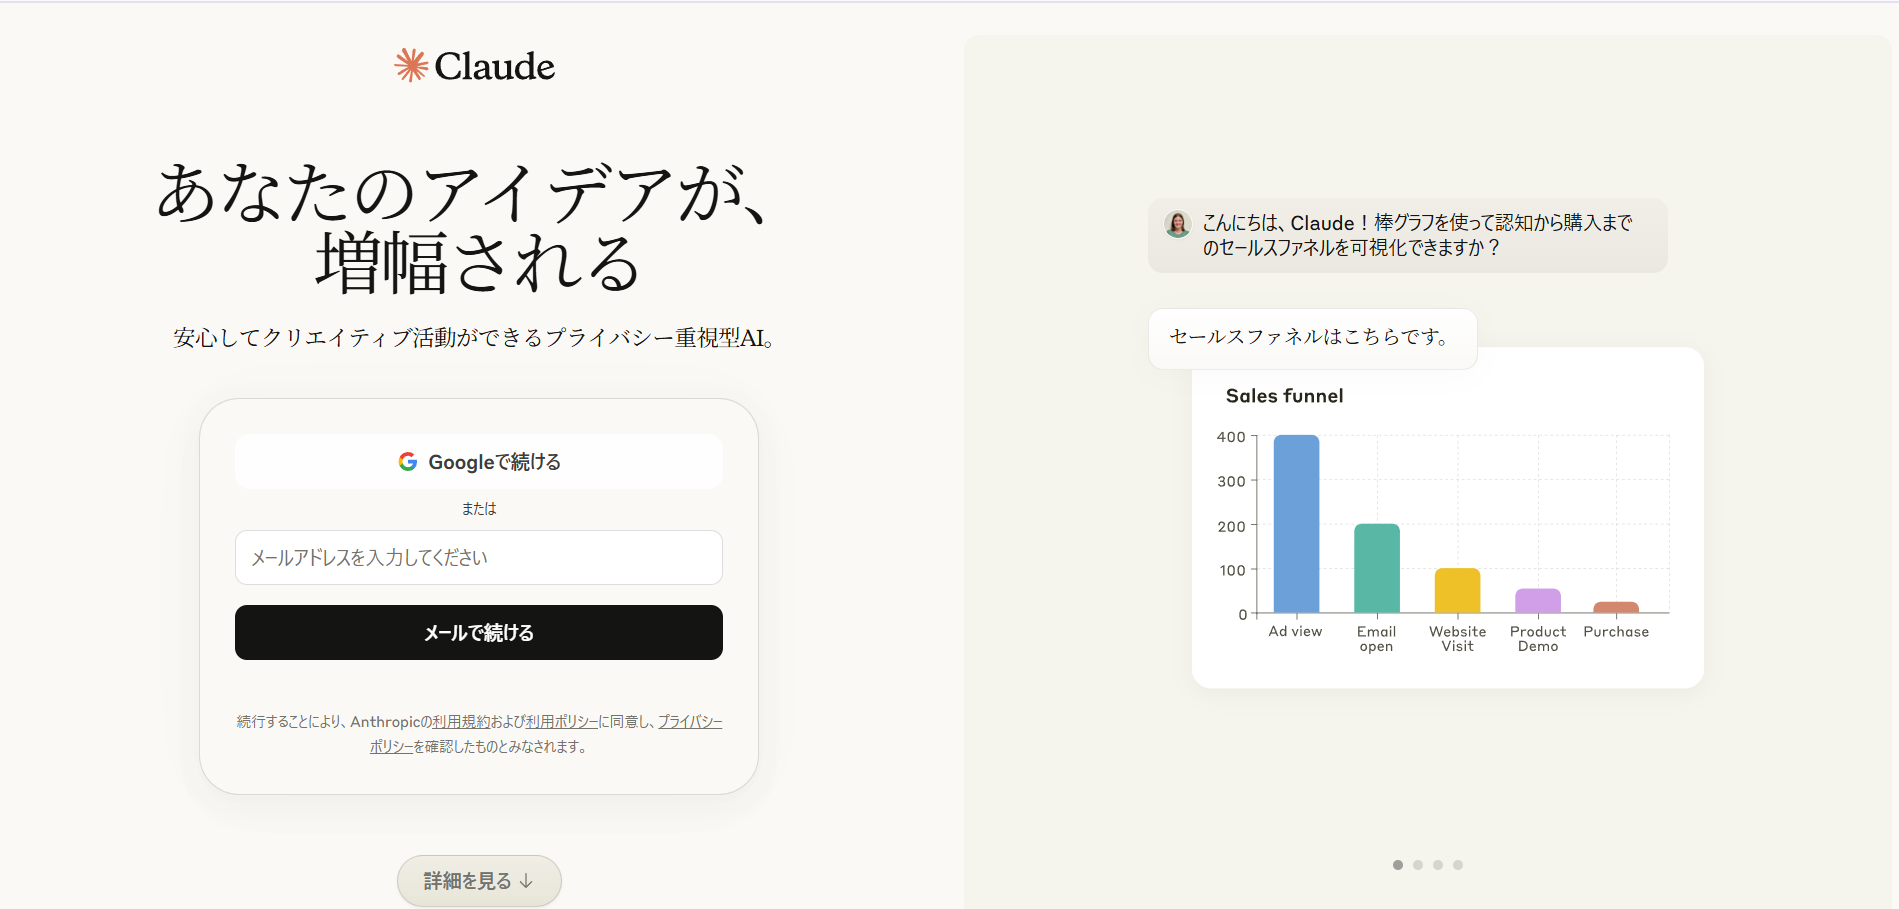This screenshot has width=1899, height=909.
Task: Click the orange Purchase bar in the chart
Action: coord(1616,606)
